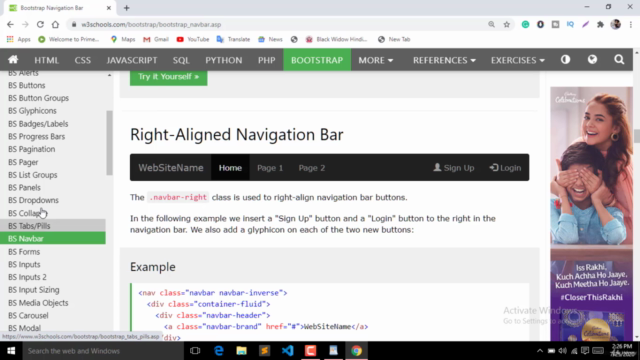Viewport: 640px width, 360px height.
Task: Open Chrome from the taskbar
Action: (x=356, y=351)
